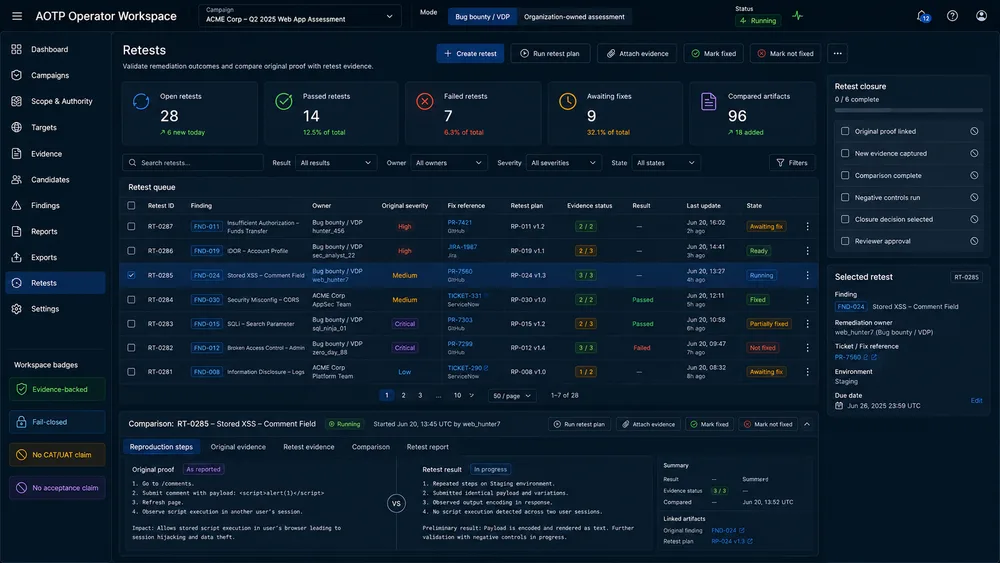Open external link icon next to PR-7560
This screenshot has height=563, width=1000.
[874, 357]
